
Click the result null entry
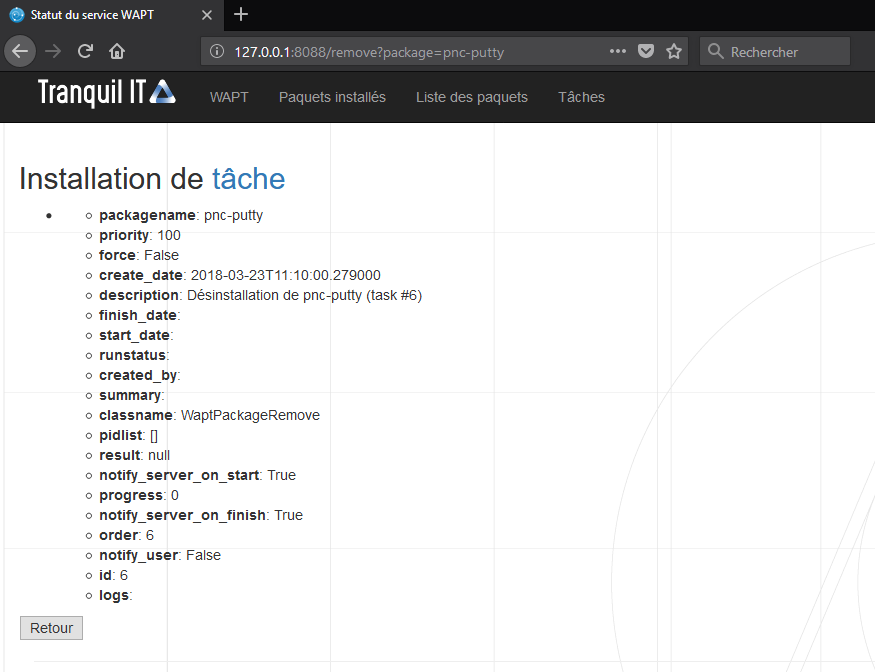(134, 455)
